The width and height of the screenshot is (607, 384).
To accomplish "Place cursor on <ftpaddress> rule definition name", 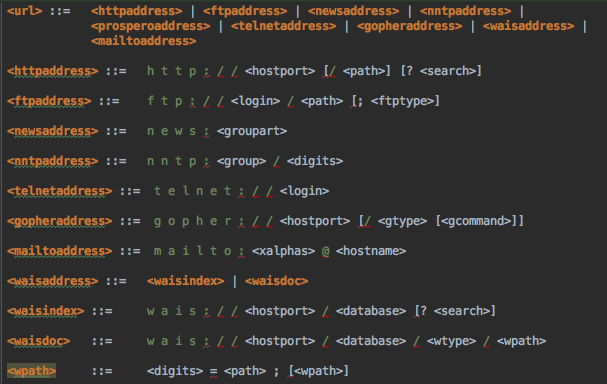I will click(x=49, y=101).
